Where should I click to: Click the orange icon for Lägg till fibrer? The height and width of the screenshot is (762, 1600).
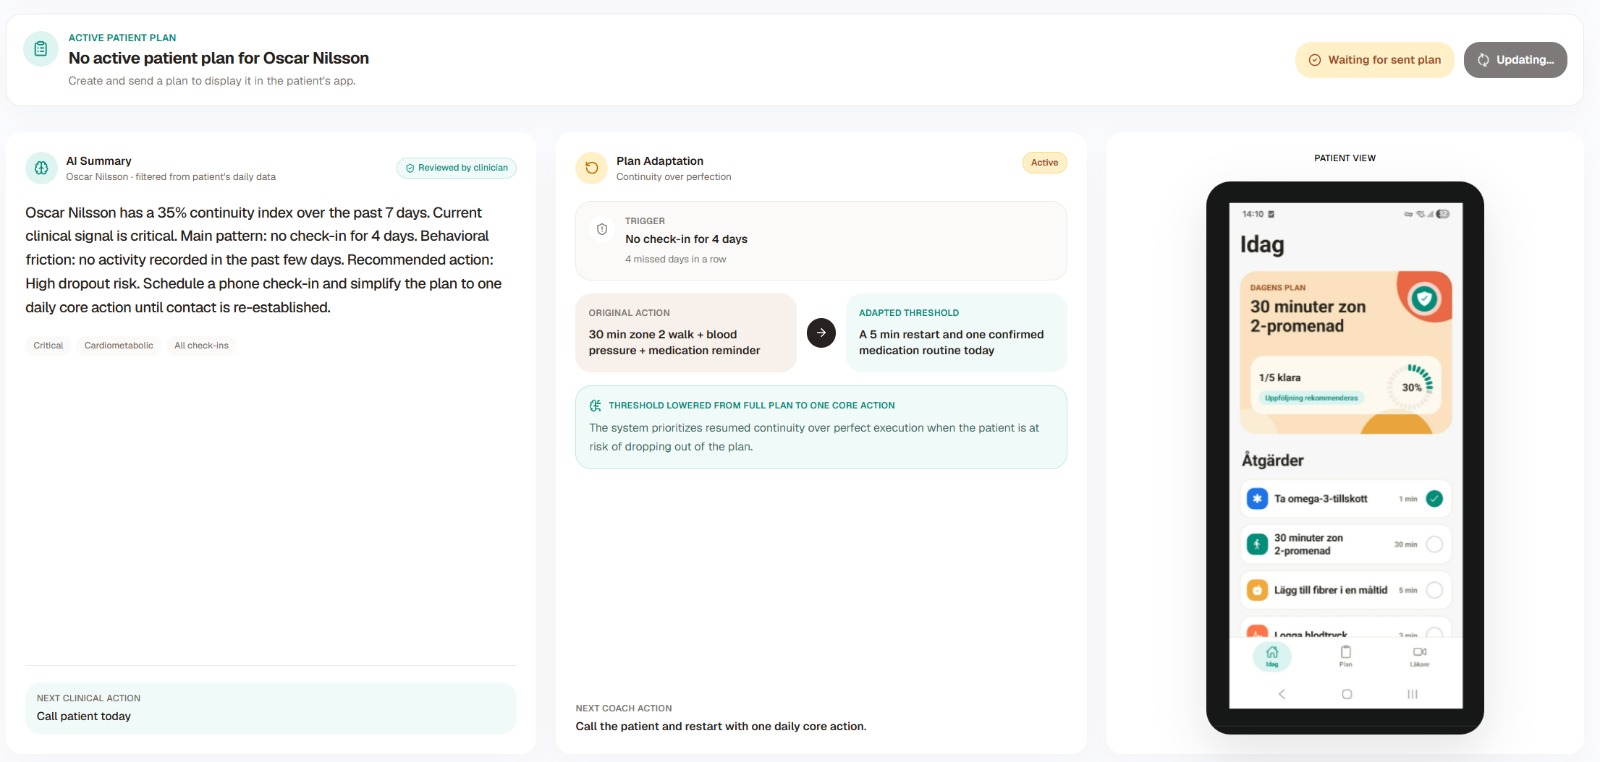point(1257,590)
